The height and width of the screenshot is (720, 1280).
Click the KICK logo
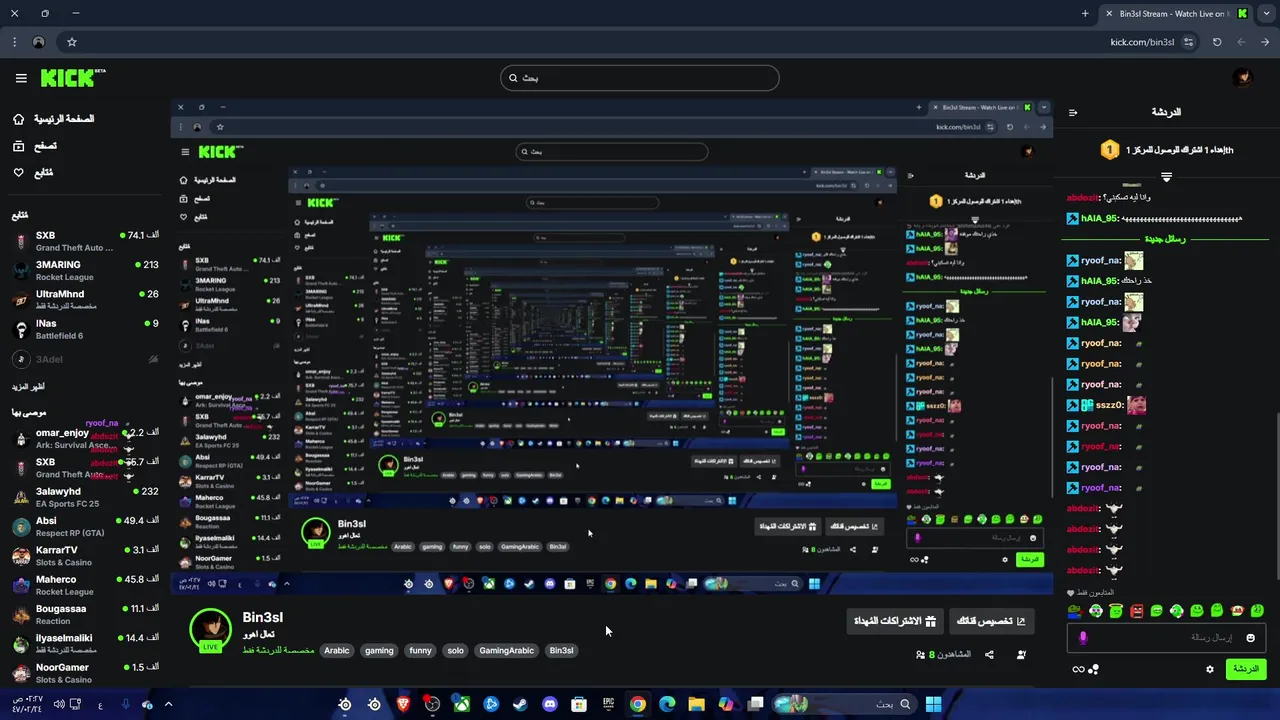(72, 77)
